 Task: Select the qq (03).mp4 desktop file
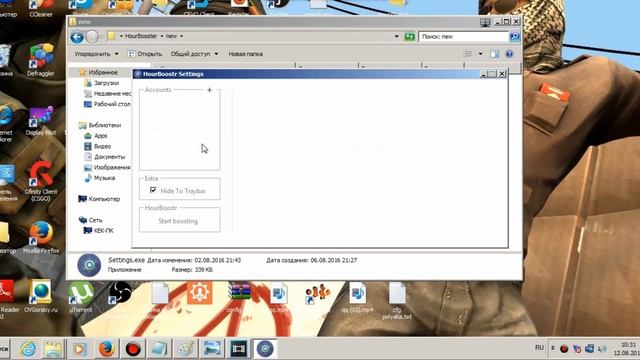click(x=358, y=297)
